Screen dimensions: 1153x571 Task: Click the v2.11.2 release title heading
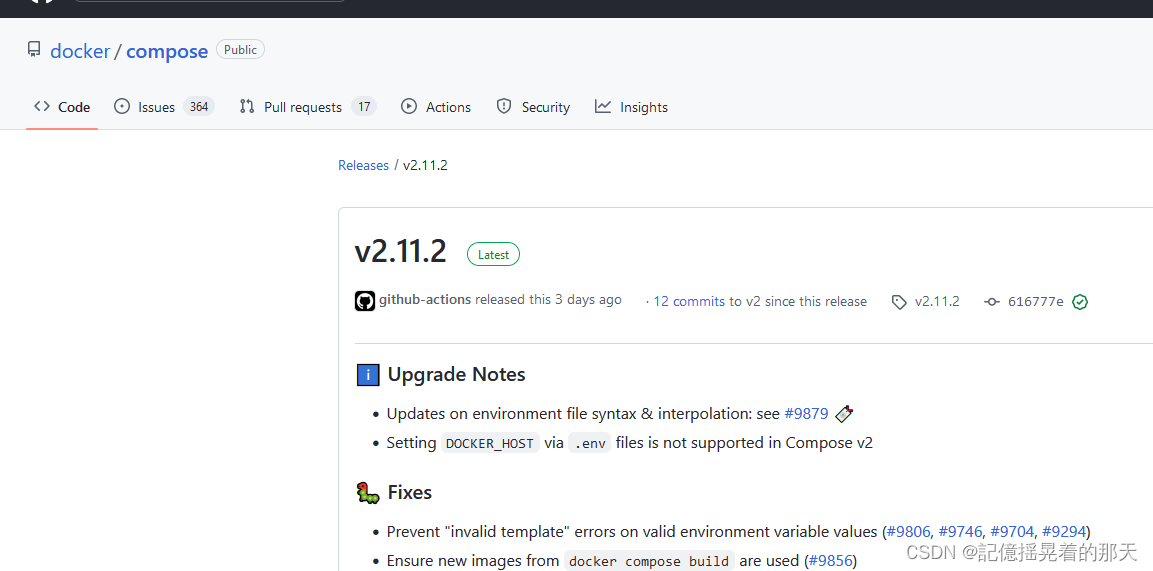click(x=401, y=251)
